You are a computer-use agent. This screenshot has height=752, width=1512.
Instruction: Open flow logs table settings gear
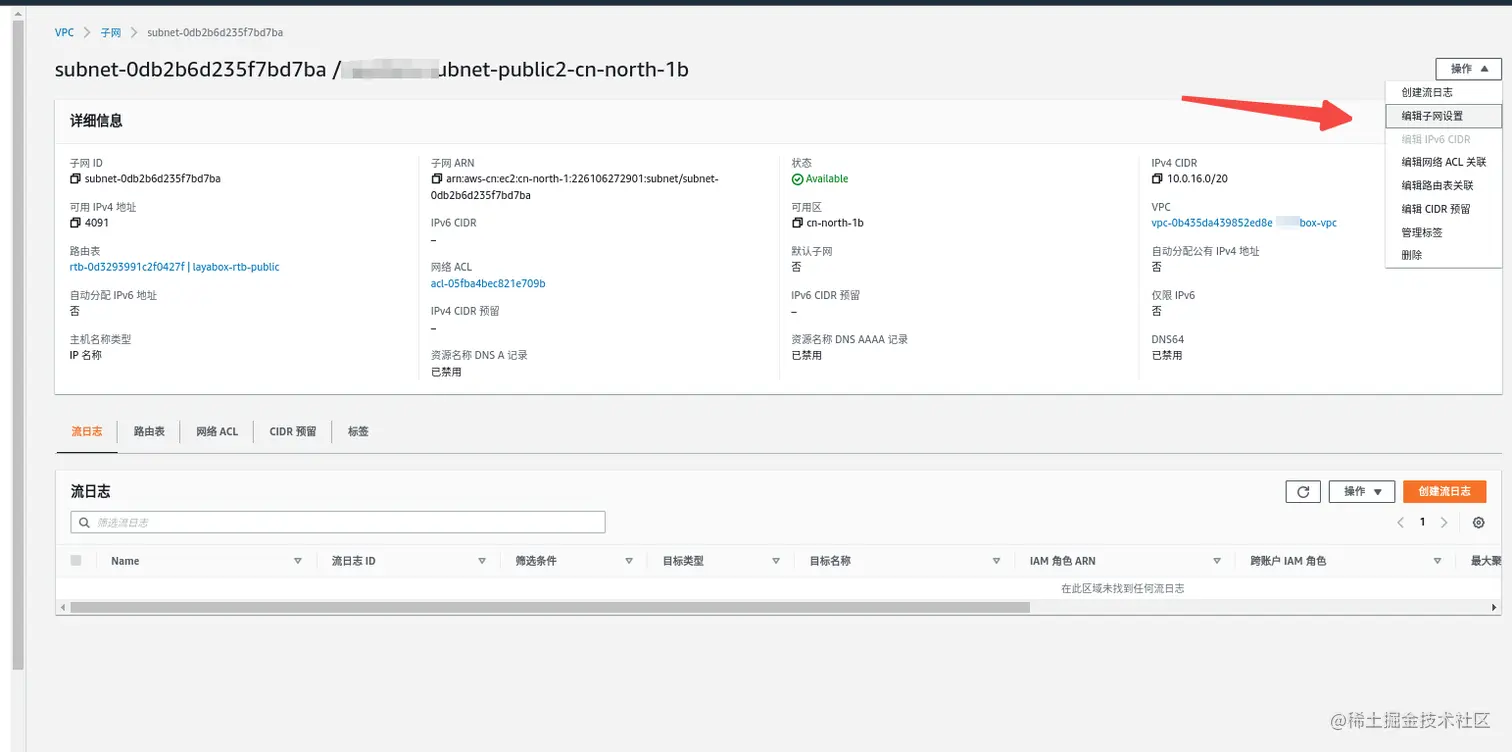1479,522
